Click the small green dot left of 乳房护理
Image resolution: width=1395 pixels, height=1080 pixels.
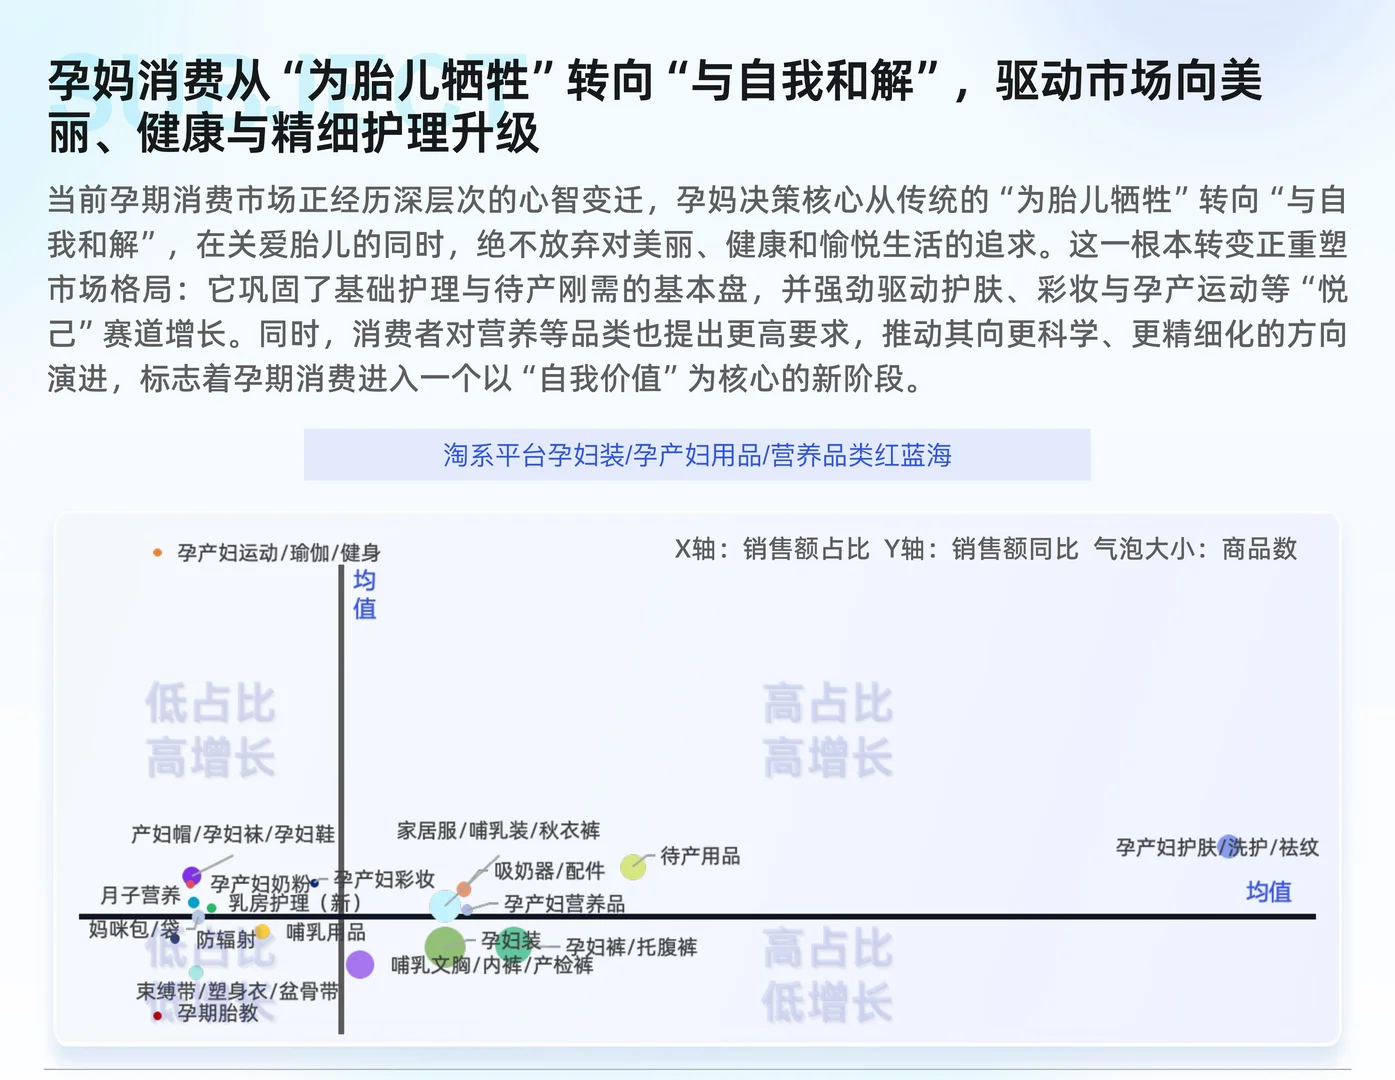click(x=211, y=908)
